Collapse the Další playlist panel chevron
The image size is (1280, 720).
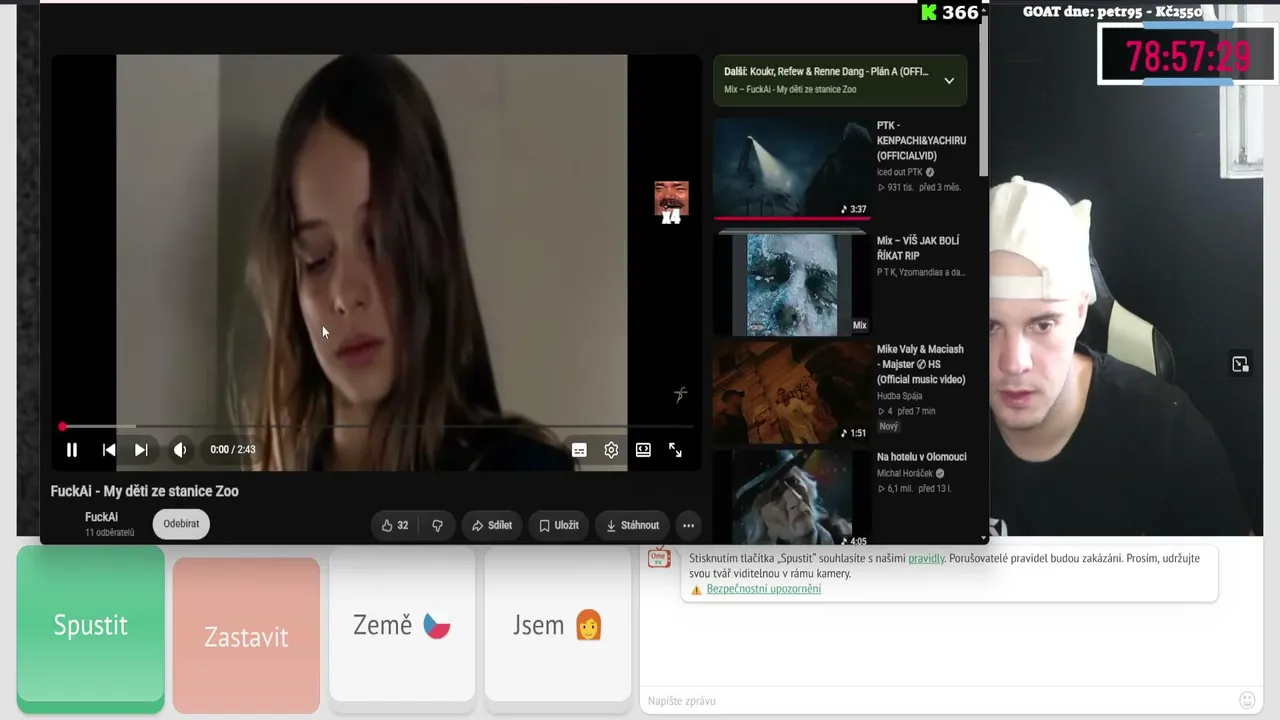[949, 80]
